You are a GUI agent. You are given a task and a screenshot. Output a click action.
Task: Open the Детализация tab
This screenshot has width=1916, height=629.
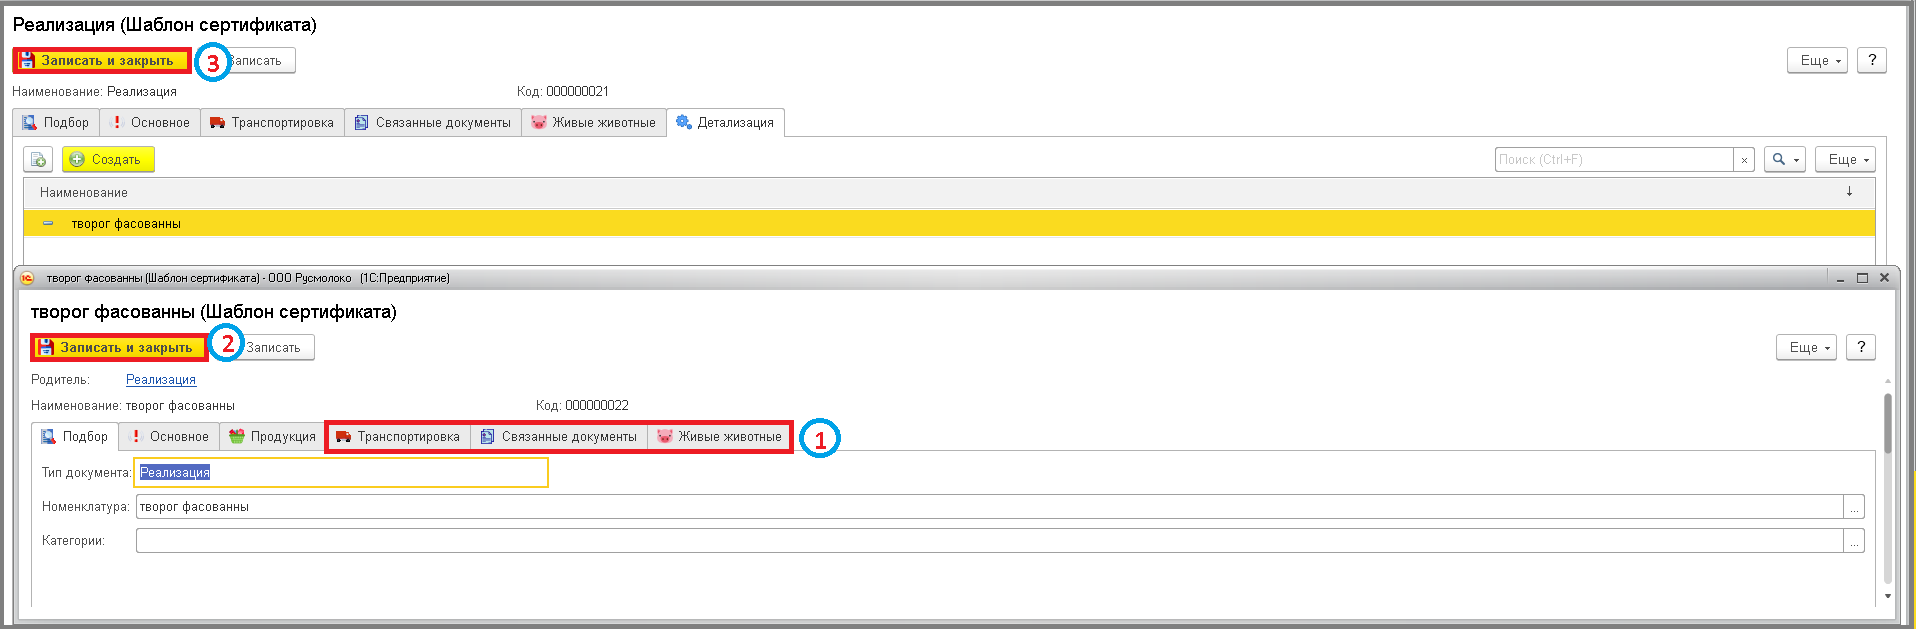(725, 123)
